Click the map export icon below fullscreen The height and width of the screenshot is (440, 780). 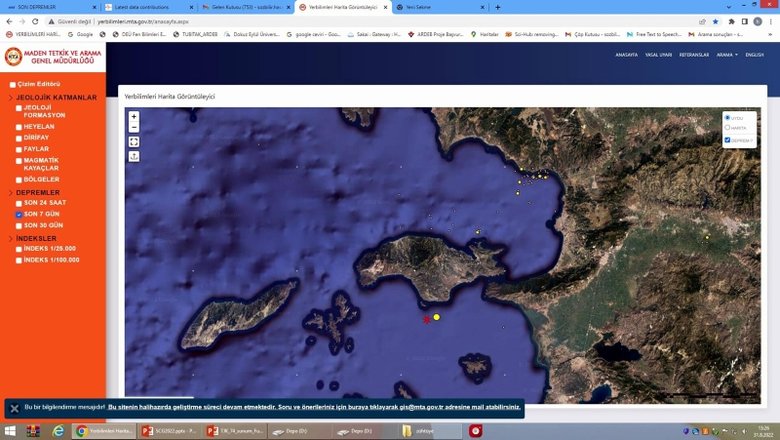pos(134,156)
